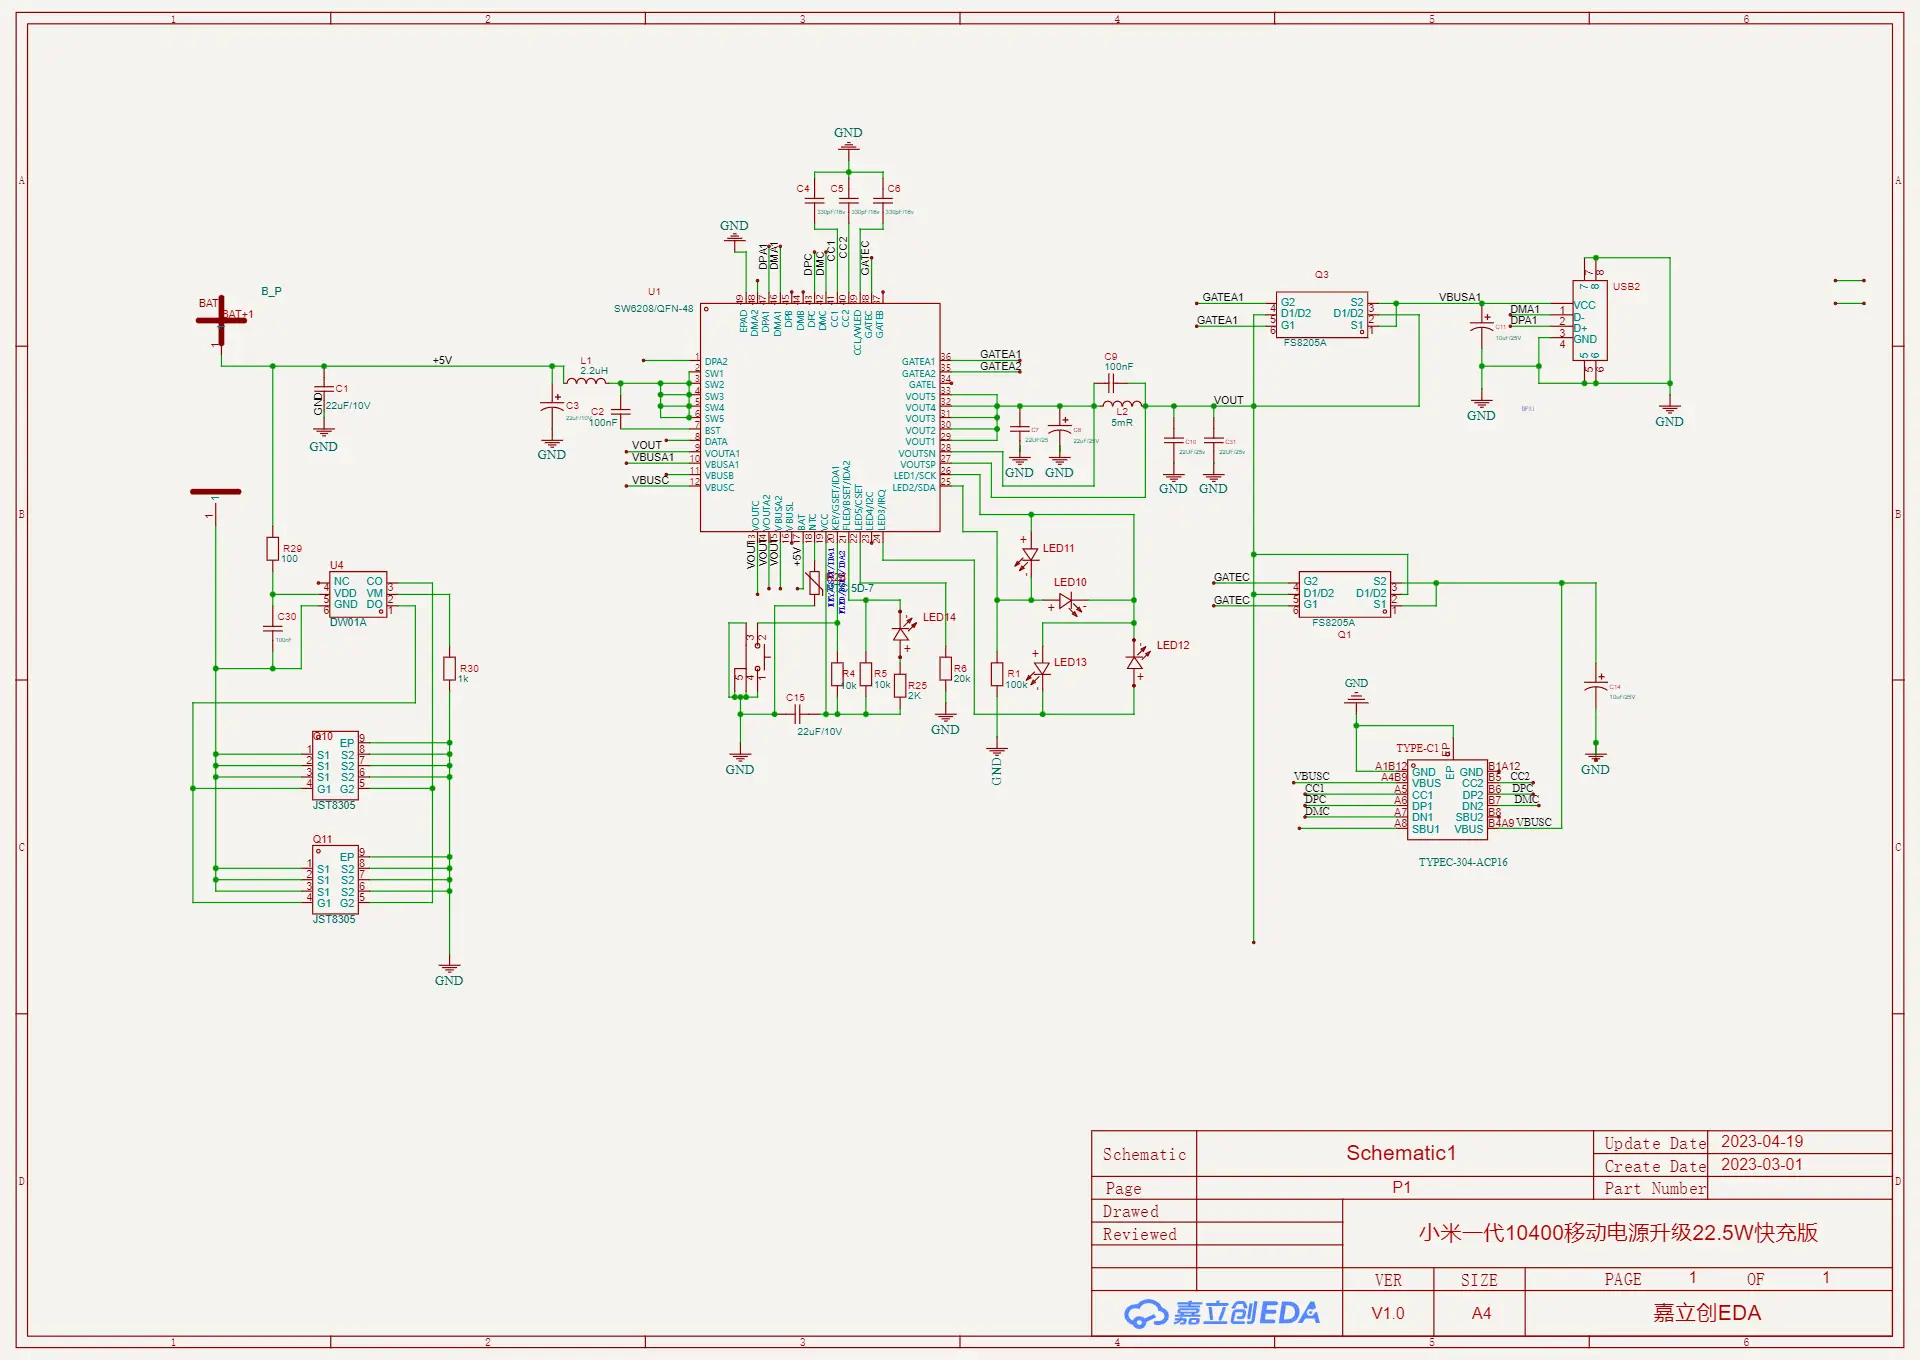Click the USB2 connector symbol

pyautogui.click(x=1589, y=321)
